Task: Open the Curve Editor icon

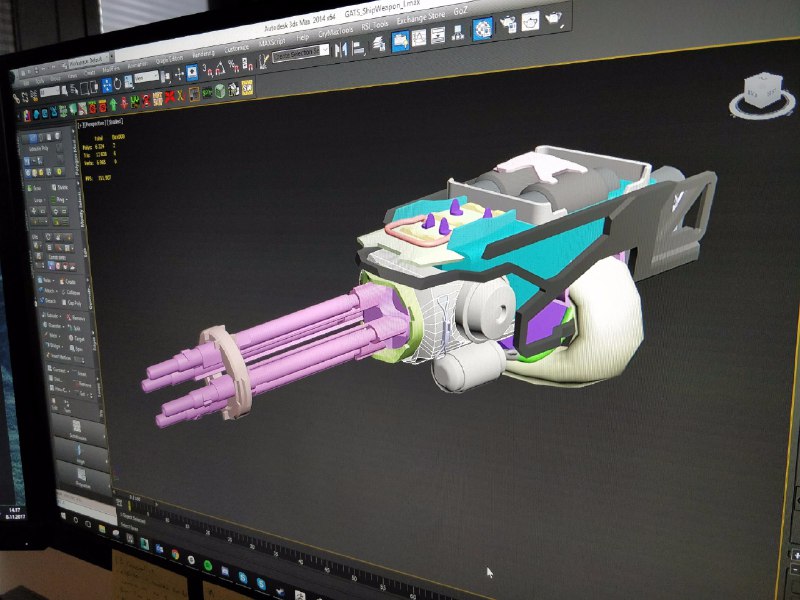Action: (419, 38)
